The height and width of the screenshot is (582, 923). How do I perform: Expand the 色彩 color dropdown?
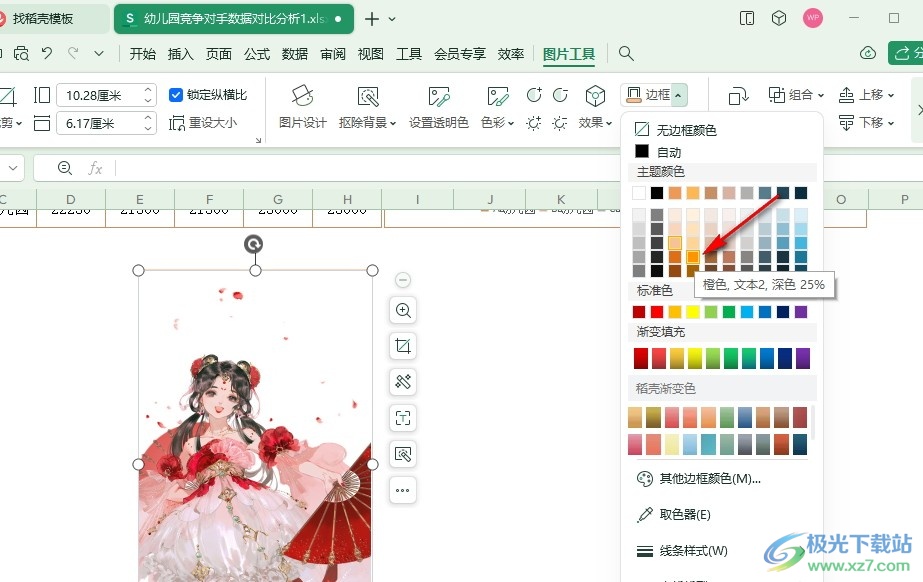[511, 123]
